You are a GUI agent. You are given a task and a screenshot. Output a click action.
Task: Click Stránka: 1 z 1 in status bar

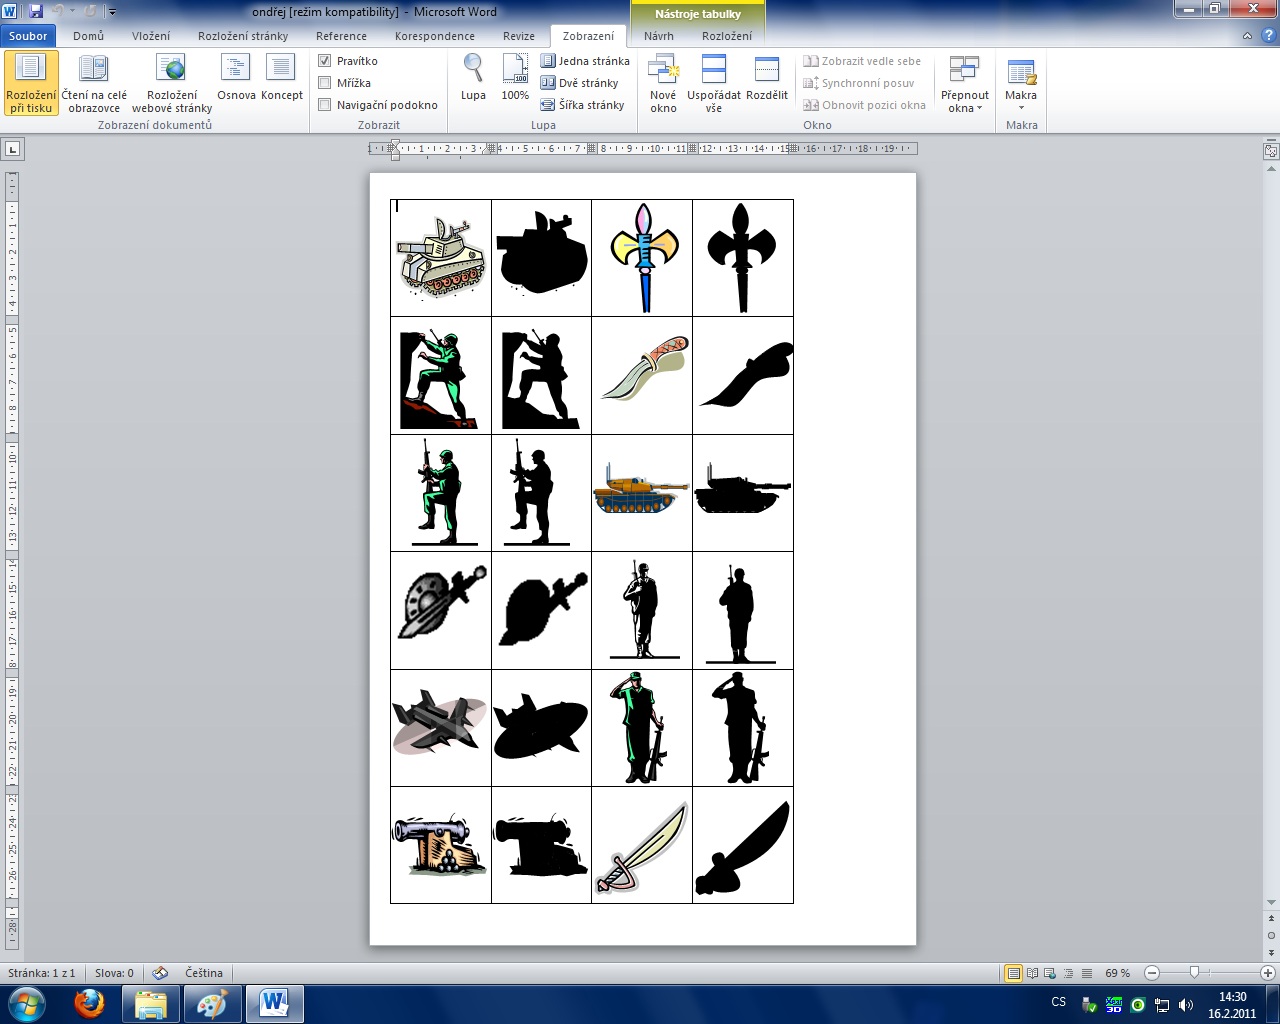[x=42, y=973]
